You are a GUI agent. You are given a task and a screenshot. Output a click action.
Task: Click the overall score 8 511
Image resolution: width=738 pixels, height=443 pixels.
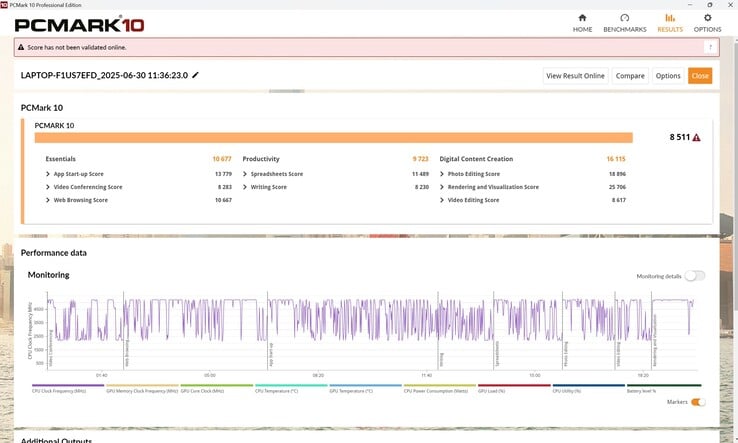[x=679, y=137]
